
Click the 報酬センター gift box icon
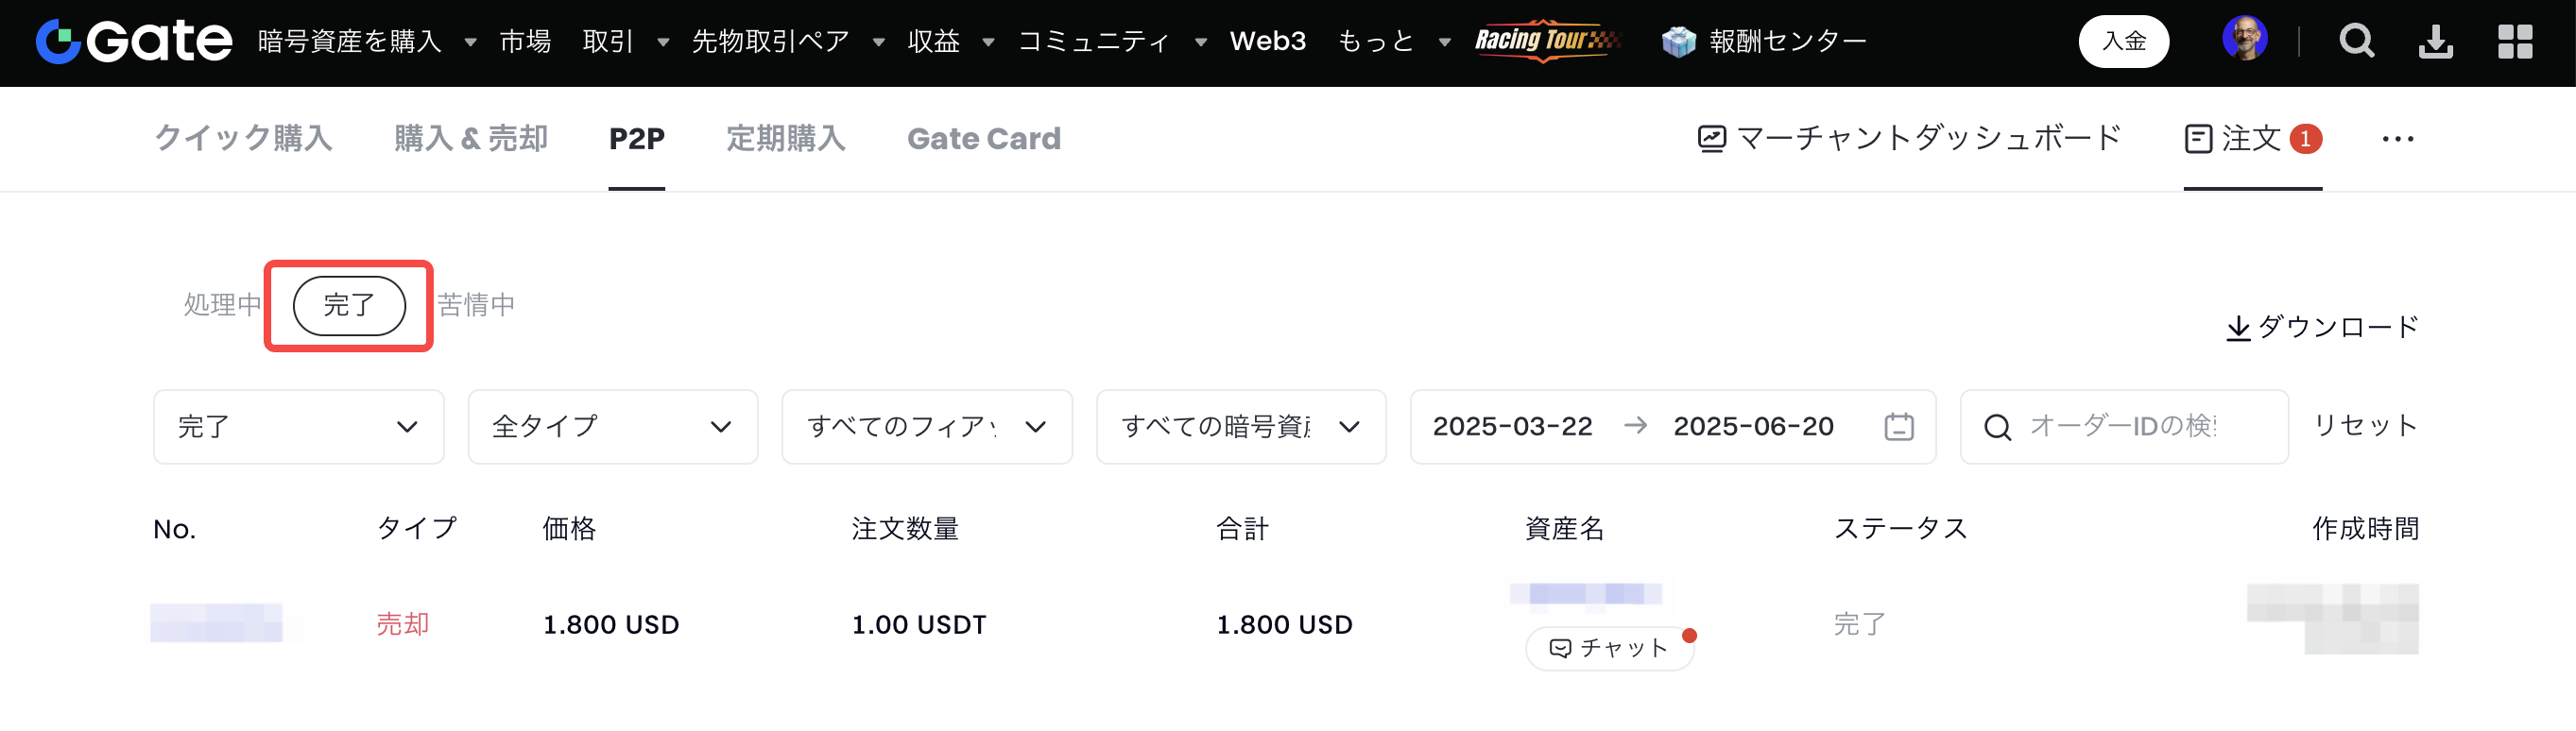click(x=1680, y=42)
